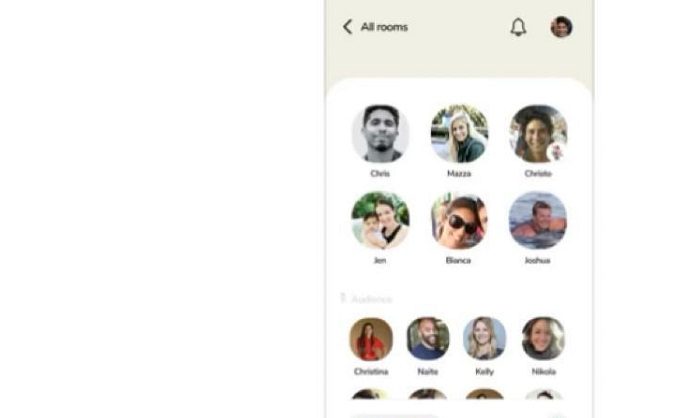Image resolution: width=700 pixels, height=418 pixels.
Task: Tap the Audience section heading
Action: [x=372, y=299]
